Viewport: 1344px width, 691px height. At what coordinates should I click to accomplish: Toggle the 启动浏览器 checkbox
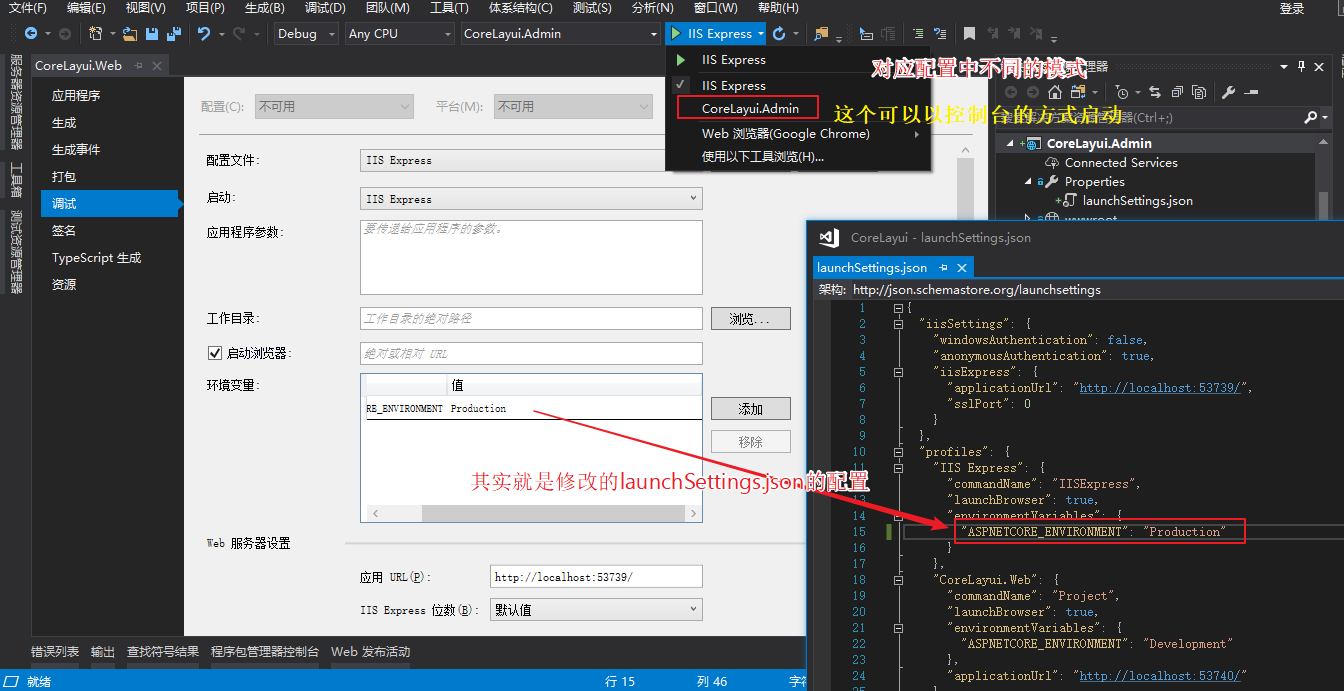coord(214,353)
